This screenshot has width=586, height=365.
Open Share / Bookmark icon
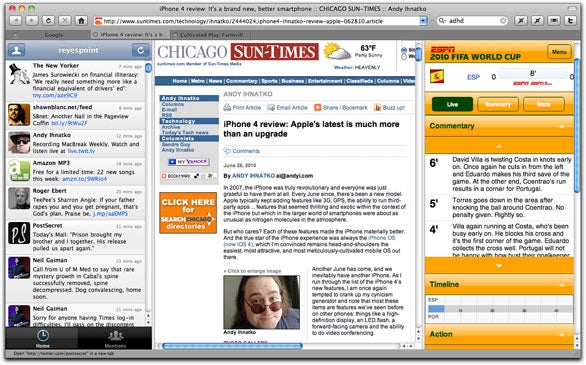coord(317,108)
